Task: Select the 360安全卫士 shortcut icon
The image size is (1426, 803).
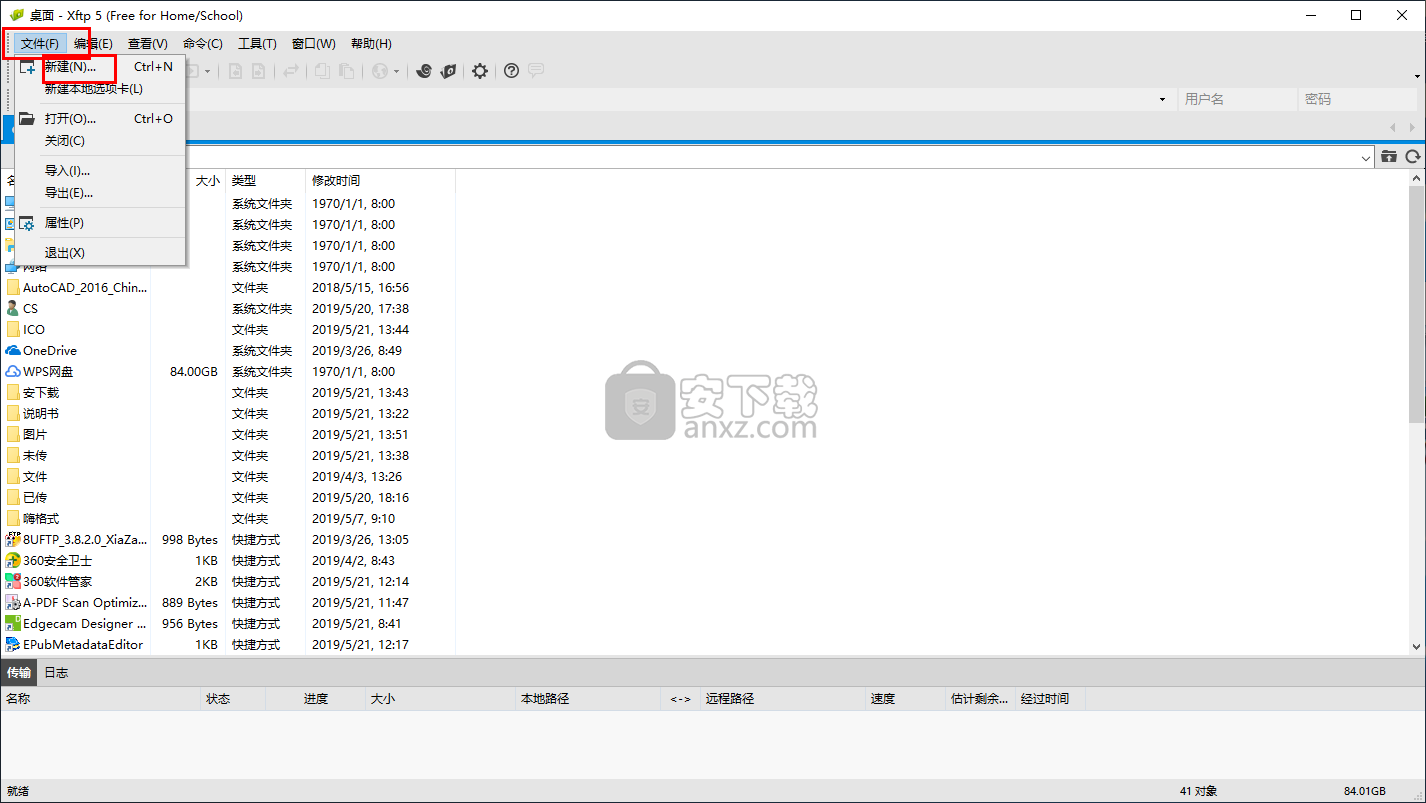Action: click(13, 561)
